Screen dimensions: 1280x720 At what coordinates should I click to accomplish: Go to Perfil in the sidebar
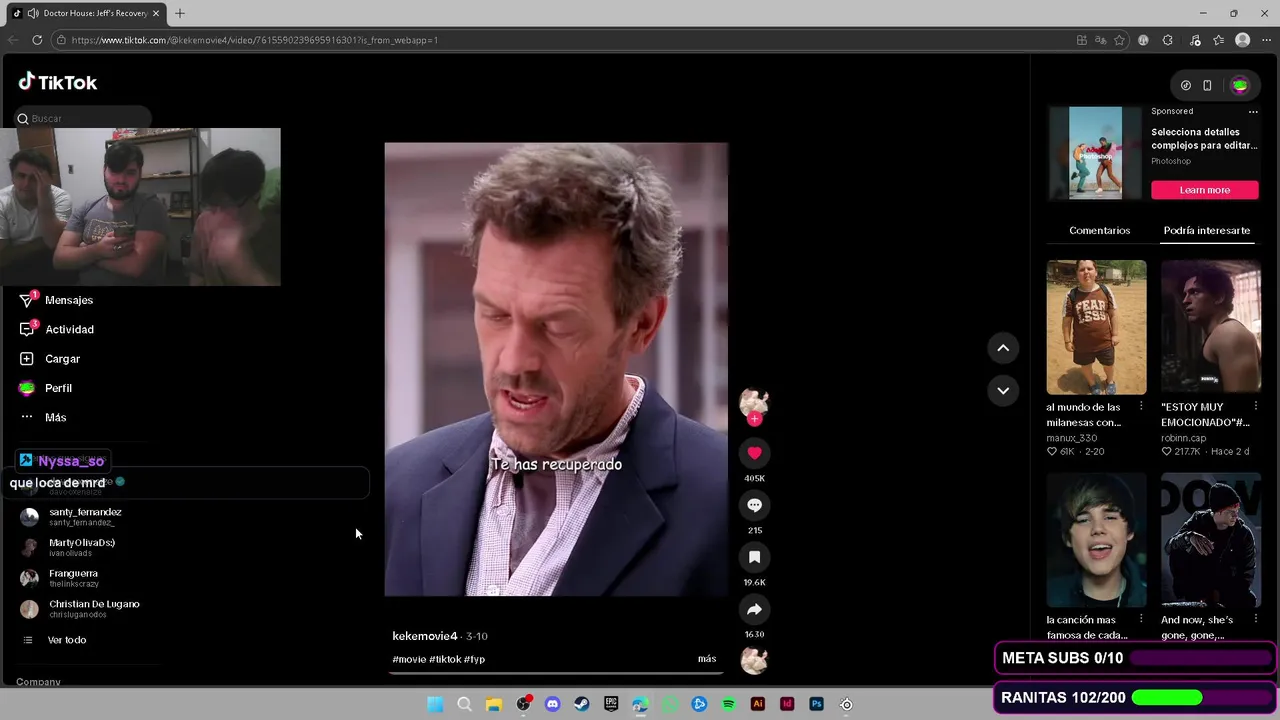pos(46,388)
